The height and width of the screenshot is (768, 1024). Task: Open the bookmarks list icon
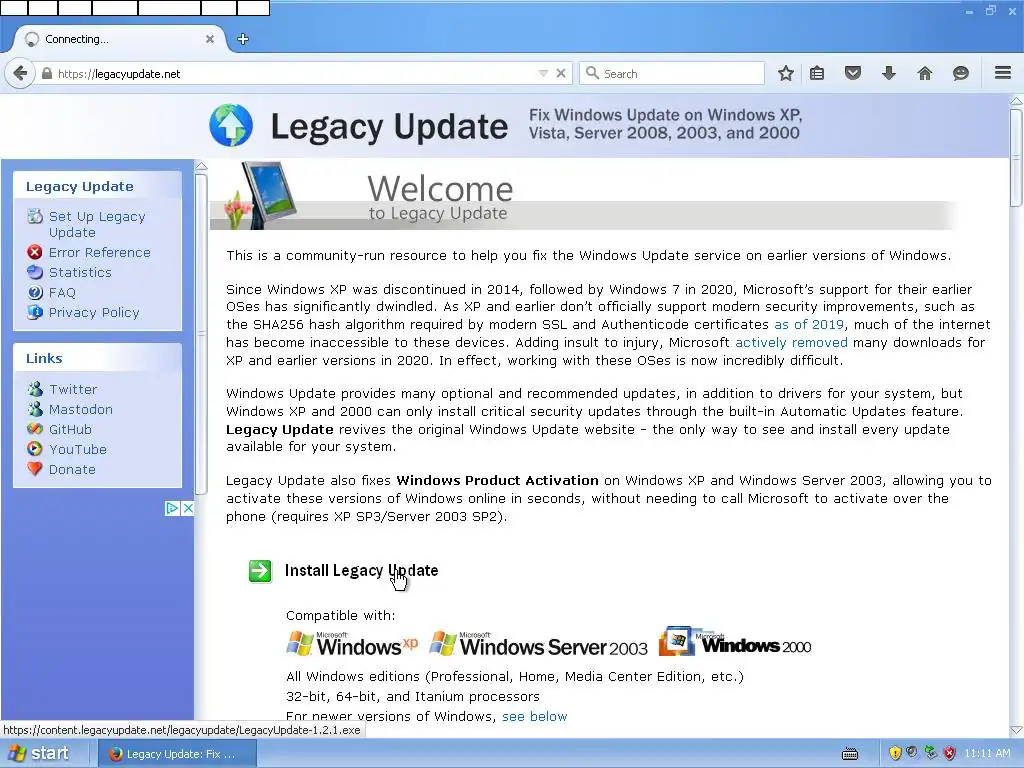tap(817, 73)
